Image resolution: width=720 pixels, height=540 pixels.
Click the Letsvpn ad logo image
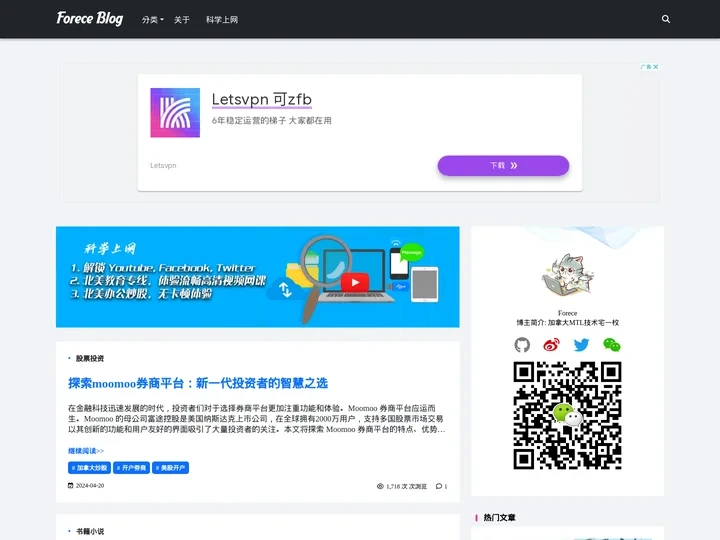point(175,112)
